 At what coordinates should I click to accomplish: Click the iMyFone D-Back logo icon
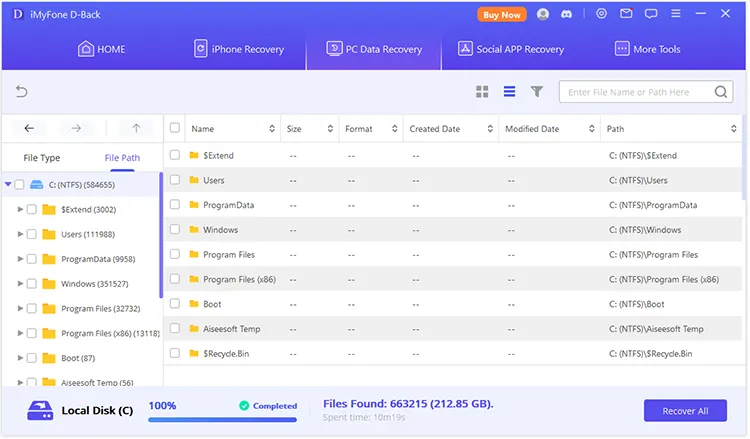[18, 14]
